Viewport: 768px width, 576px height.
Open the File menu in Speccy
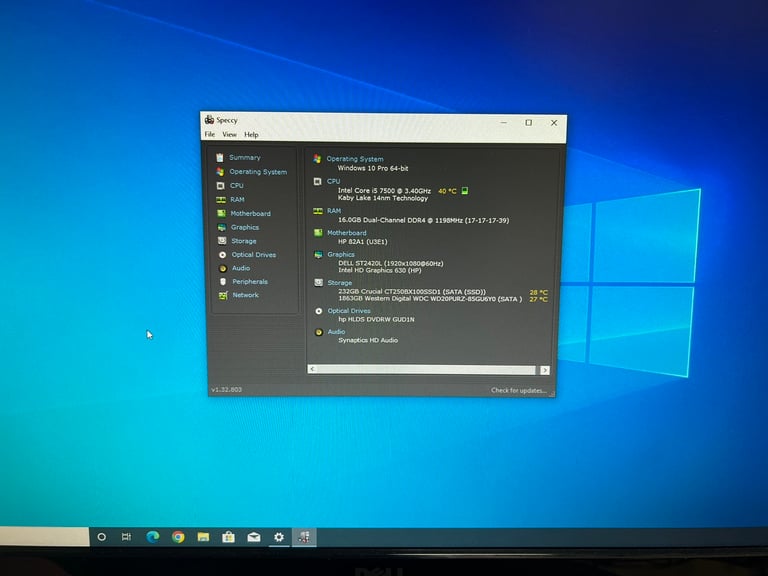[x=210, y=134]
